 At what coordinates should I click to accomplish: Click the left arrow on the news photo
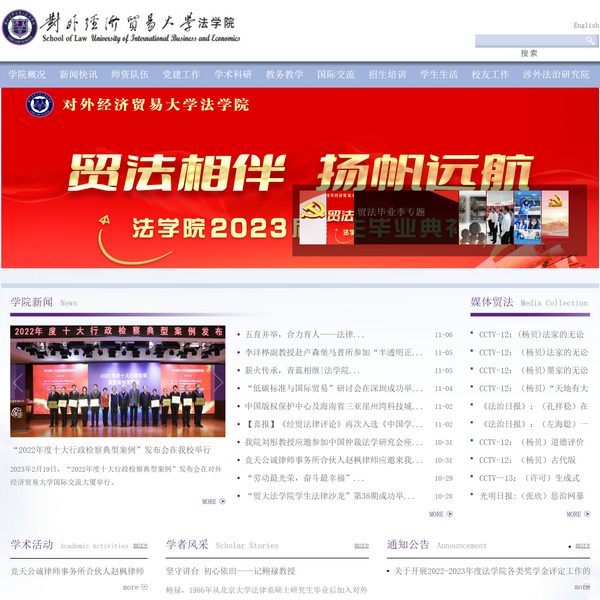coord(19,382)
